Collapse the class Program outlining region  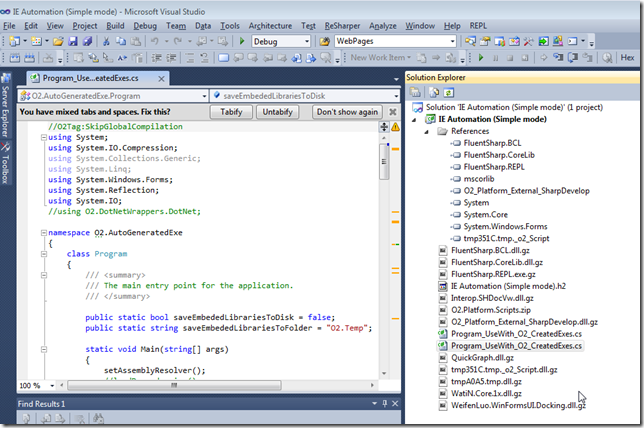pyautogui.click(x=42, y=255)
